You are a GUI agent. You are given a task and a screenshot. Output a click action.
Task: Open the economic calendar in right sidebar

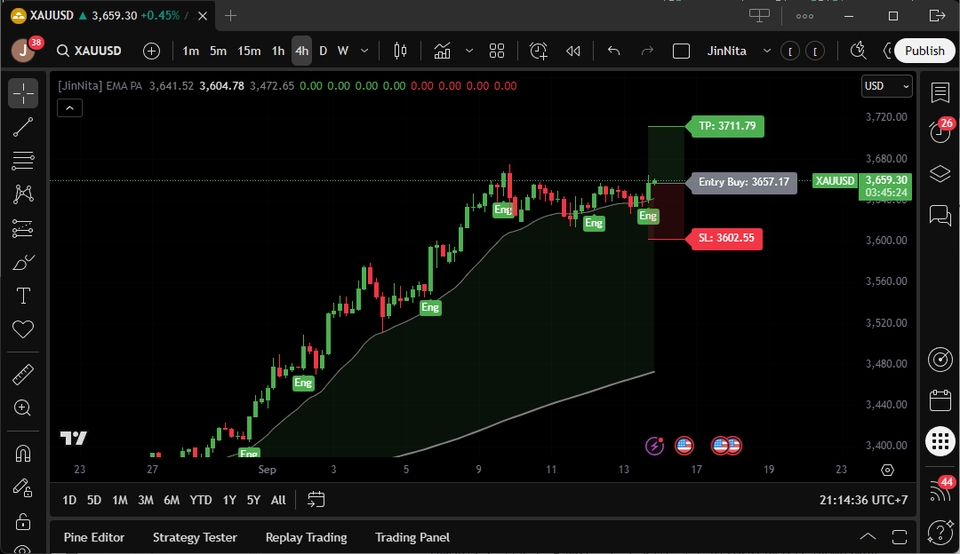tap(939, 401)
